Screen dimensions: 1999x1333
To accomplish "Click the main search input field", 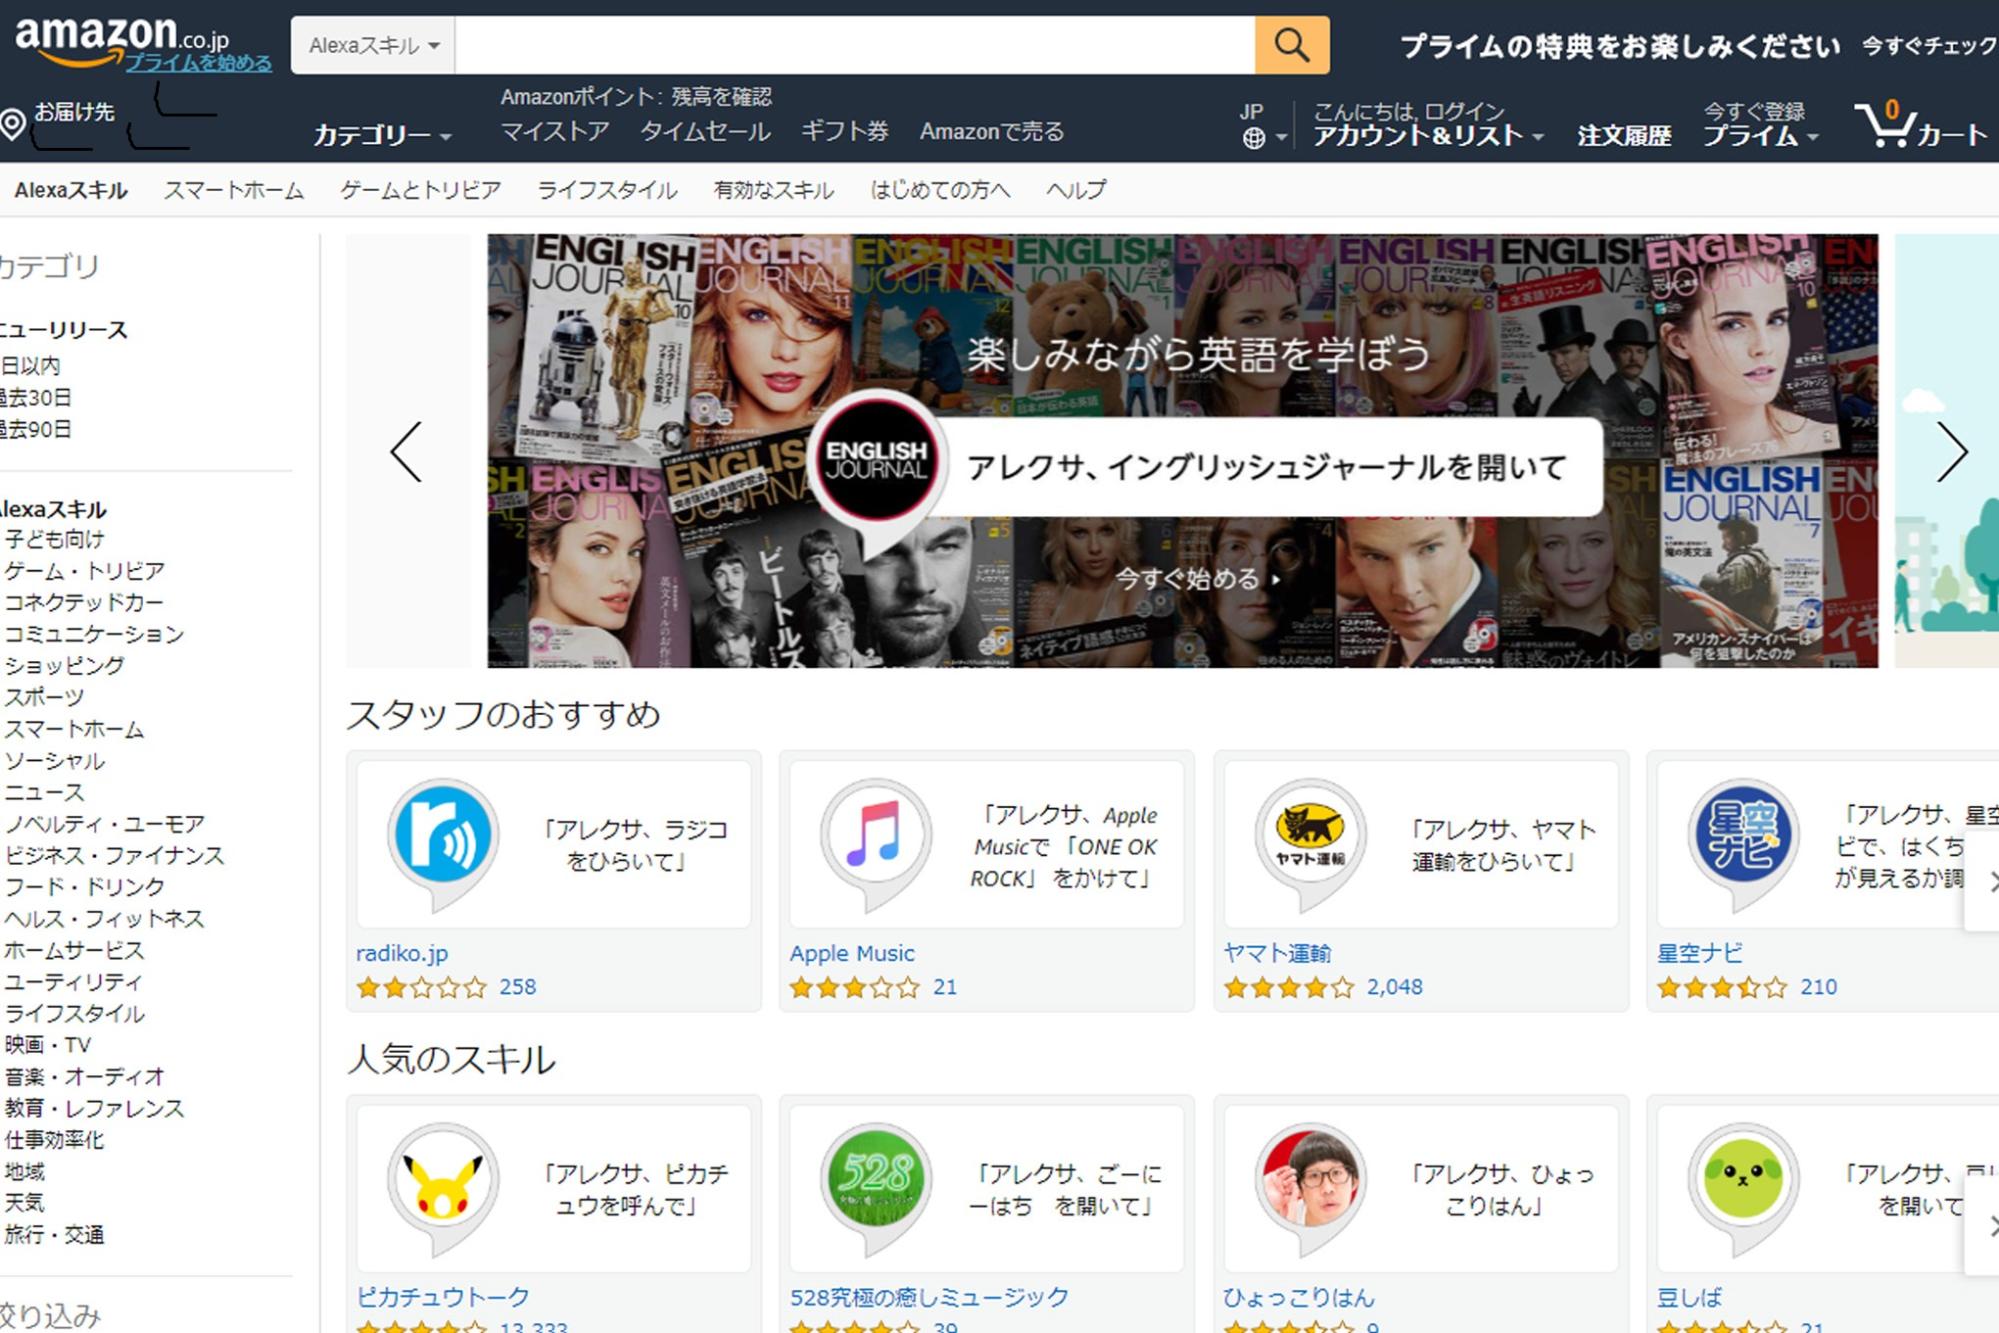I will [855, 45].
